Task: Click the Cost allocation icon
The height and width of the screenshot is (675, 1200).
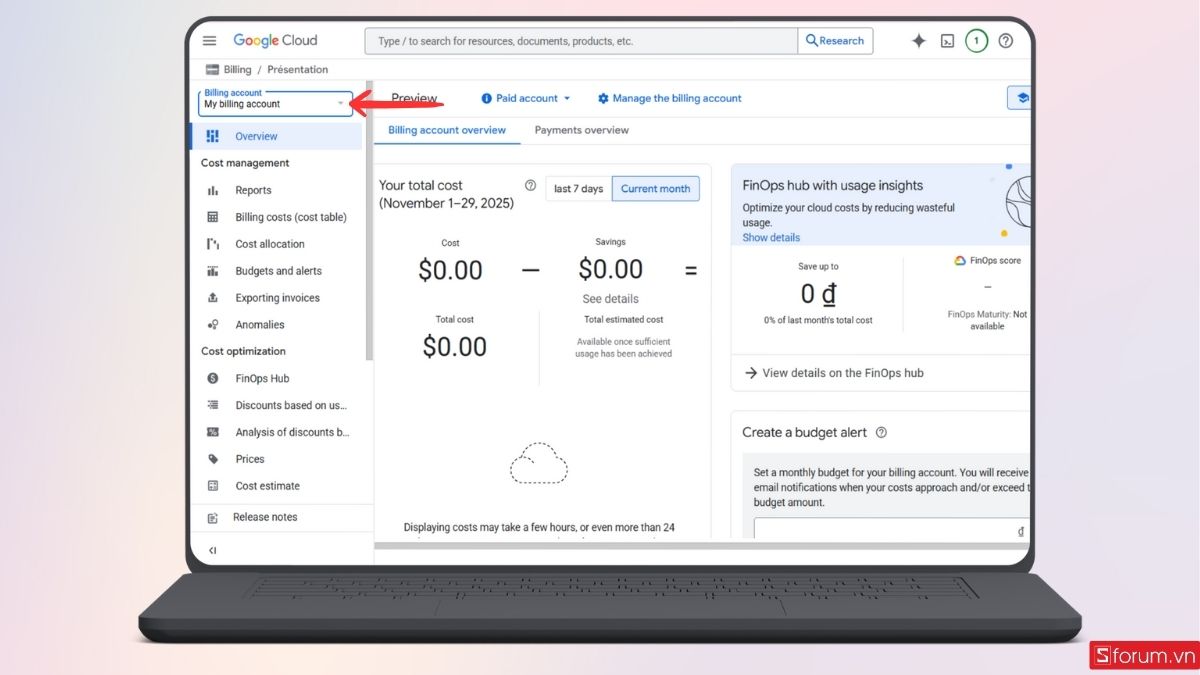Action: click(x=212, y=244)
